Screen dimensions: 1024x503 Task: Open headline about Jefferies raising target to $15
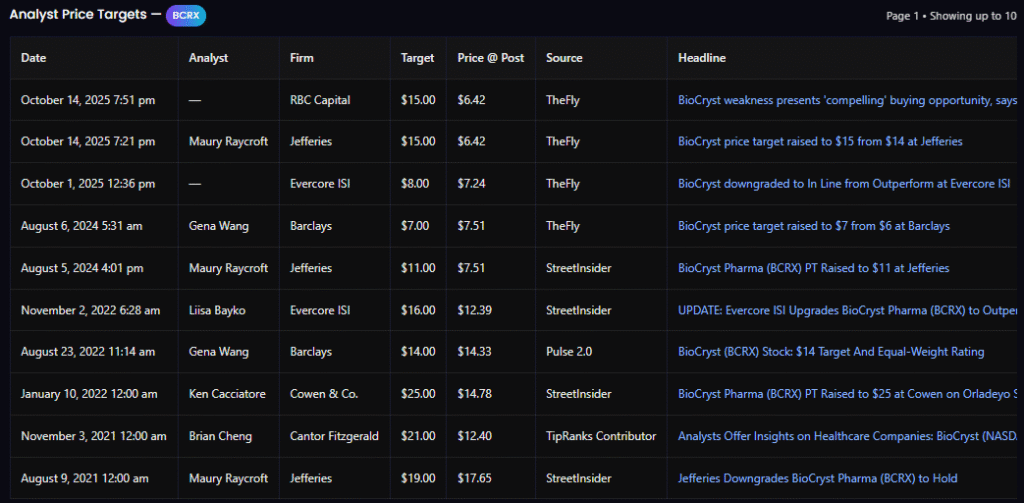pos(820,142)
